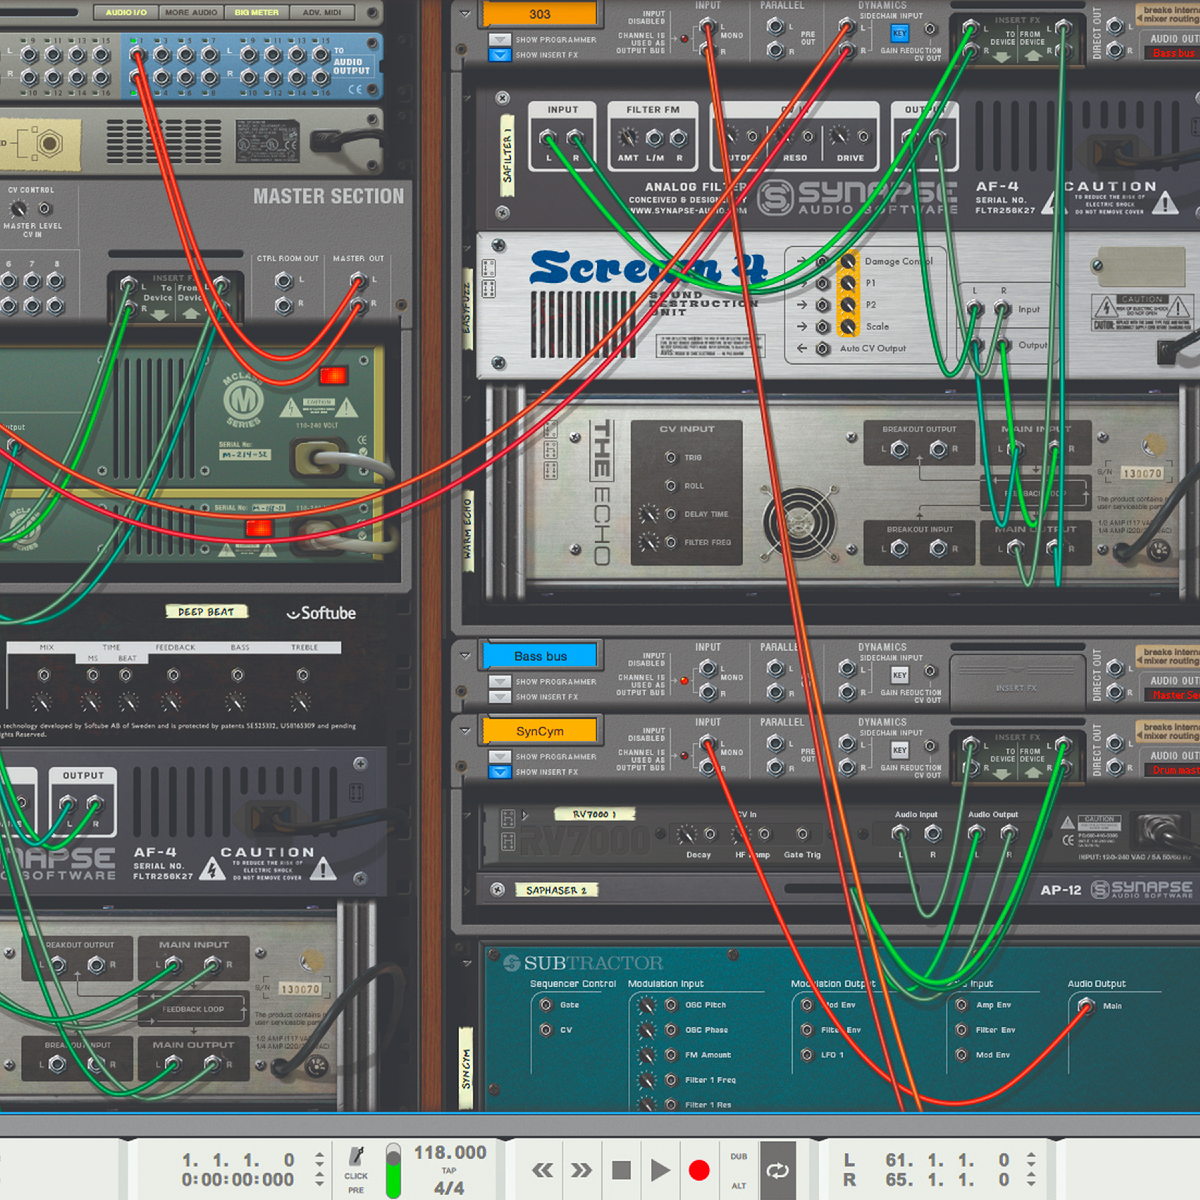
Task: Start playback with the play button
Action: point(660,1170)
